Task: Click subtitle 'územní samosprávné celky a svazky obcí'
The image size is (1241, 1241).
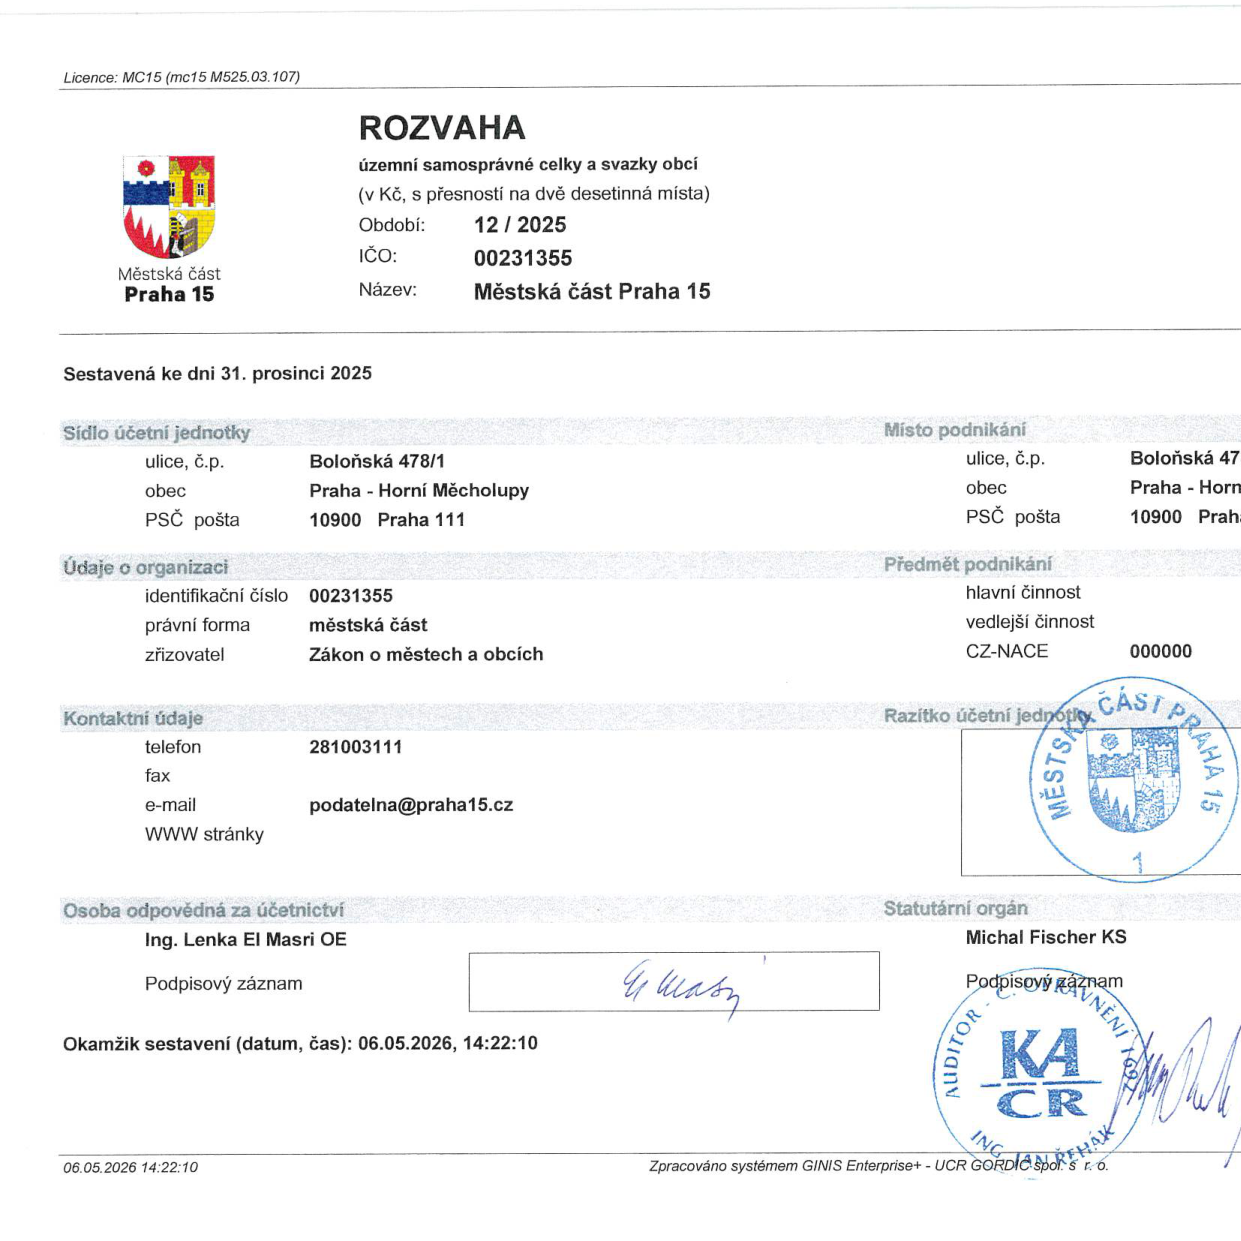Action: coord(528,165)
